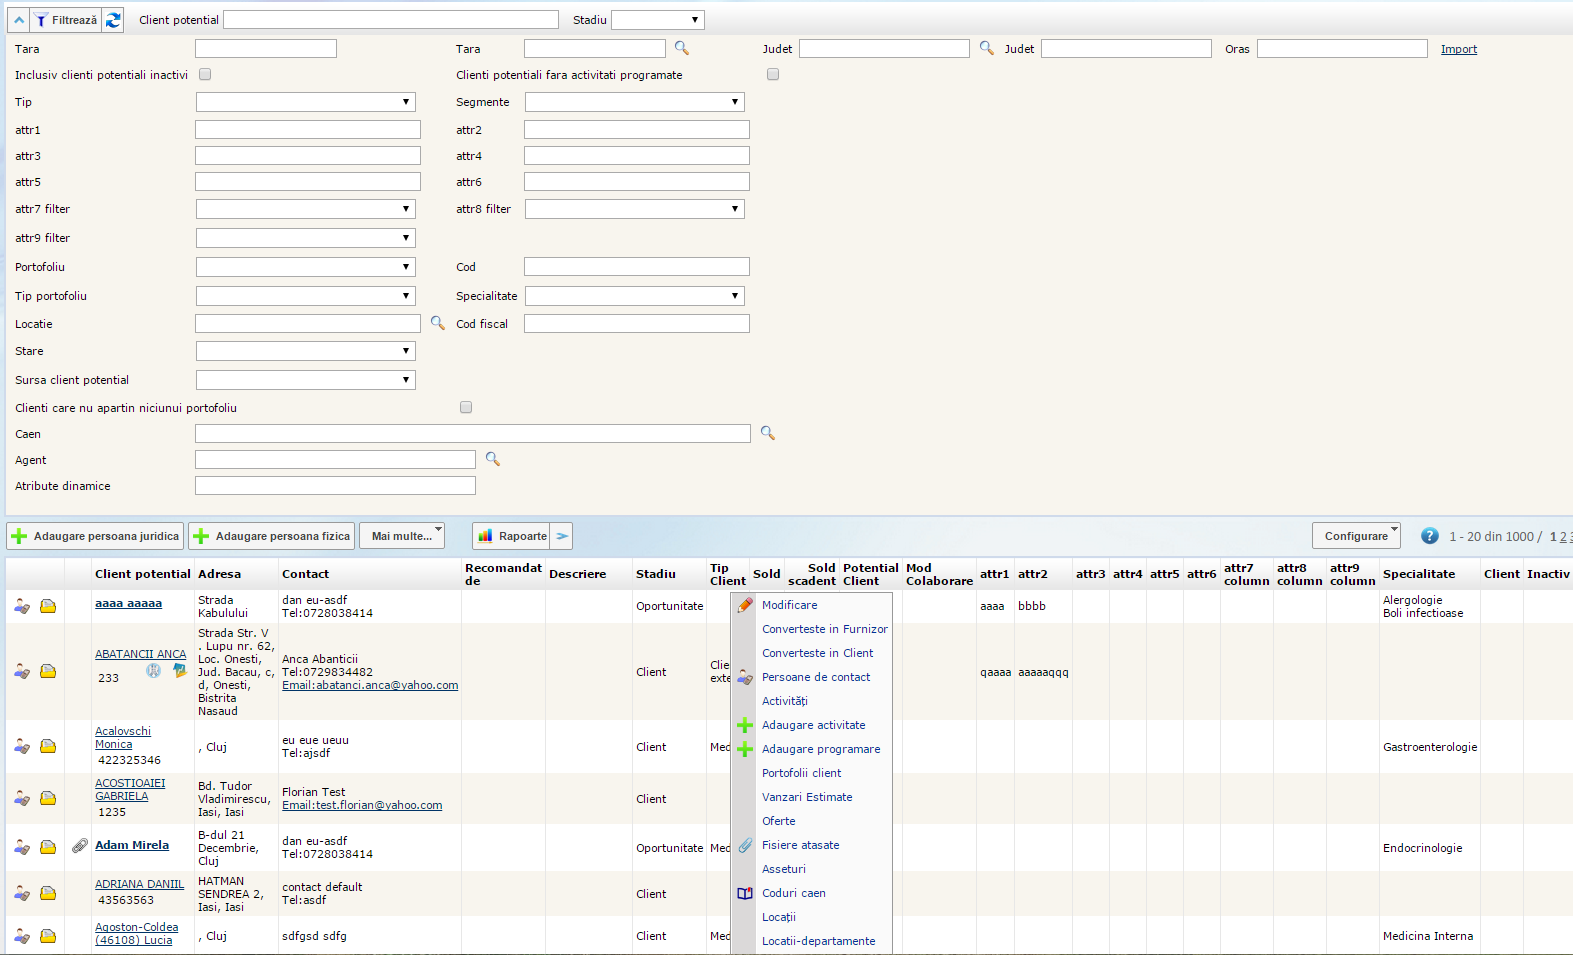Open the folder icon in aaaa aaaaa row
This screenshot has width=1573, height=955.
click(48, 606)
